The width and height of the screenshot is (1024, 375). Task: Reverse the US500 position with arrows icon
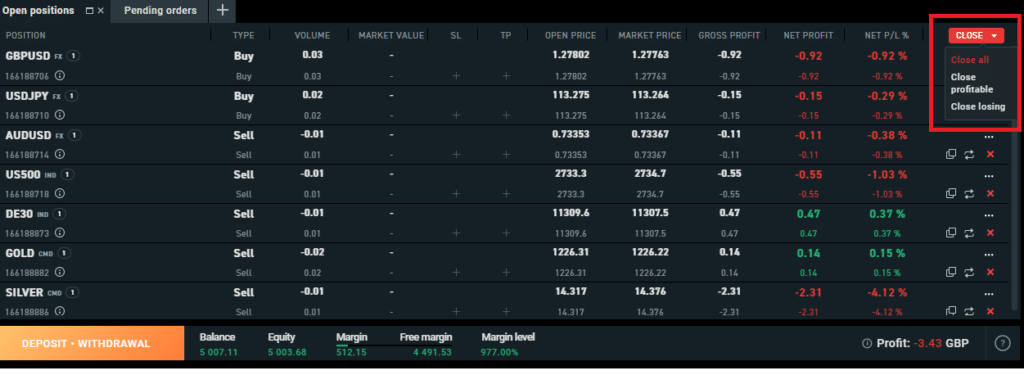(969, 193)
